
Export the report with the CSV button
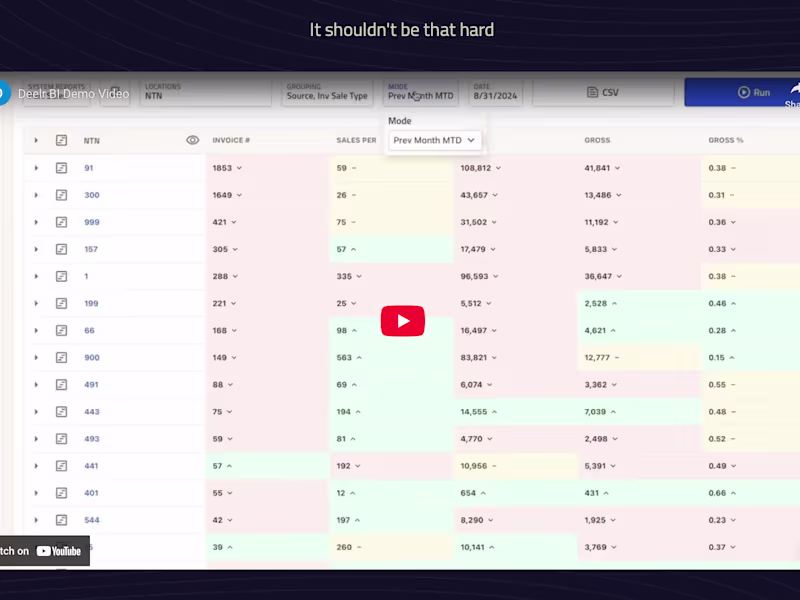(x=603, y=92)
